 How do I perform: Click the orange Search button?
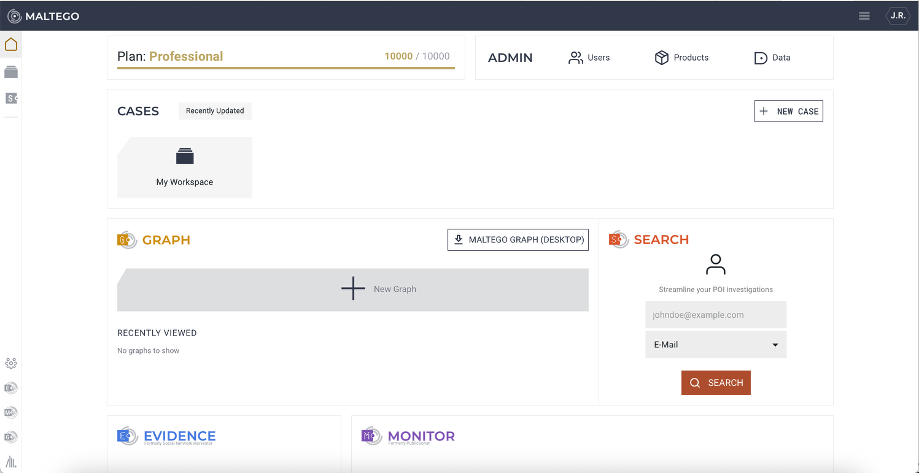(x=716, y=382)
